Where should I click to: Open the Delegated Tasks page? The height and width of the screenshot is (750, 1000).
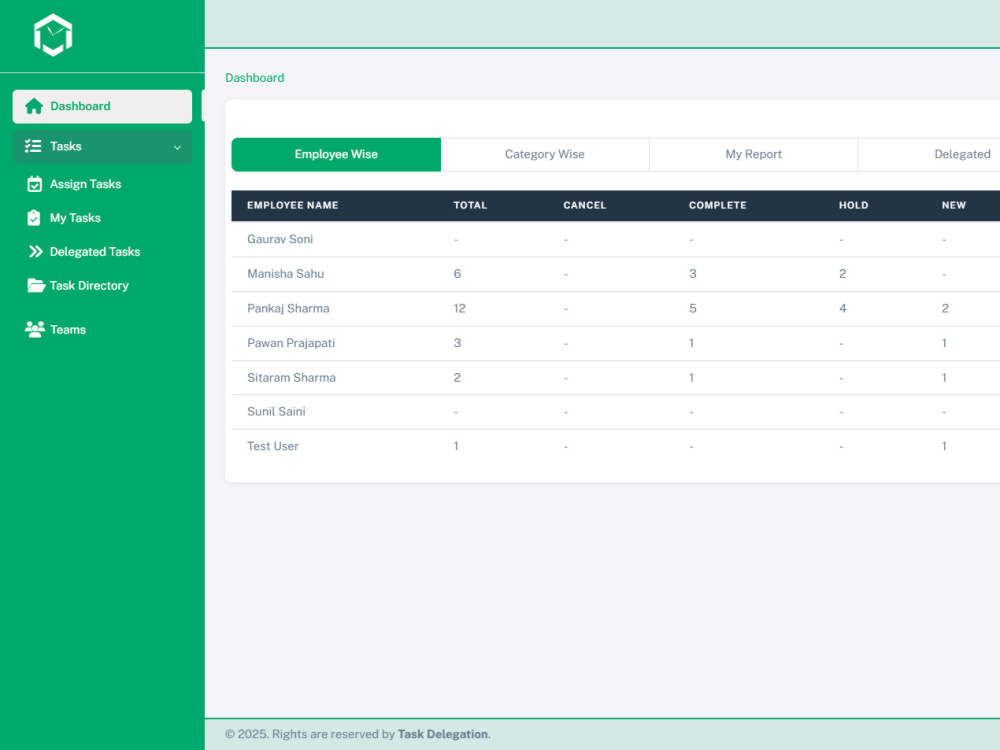coord(95,252)
